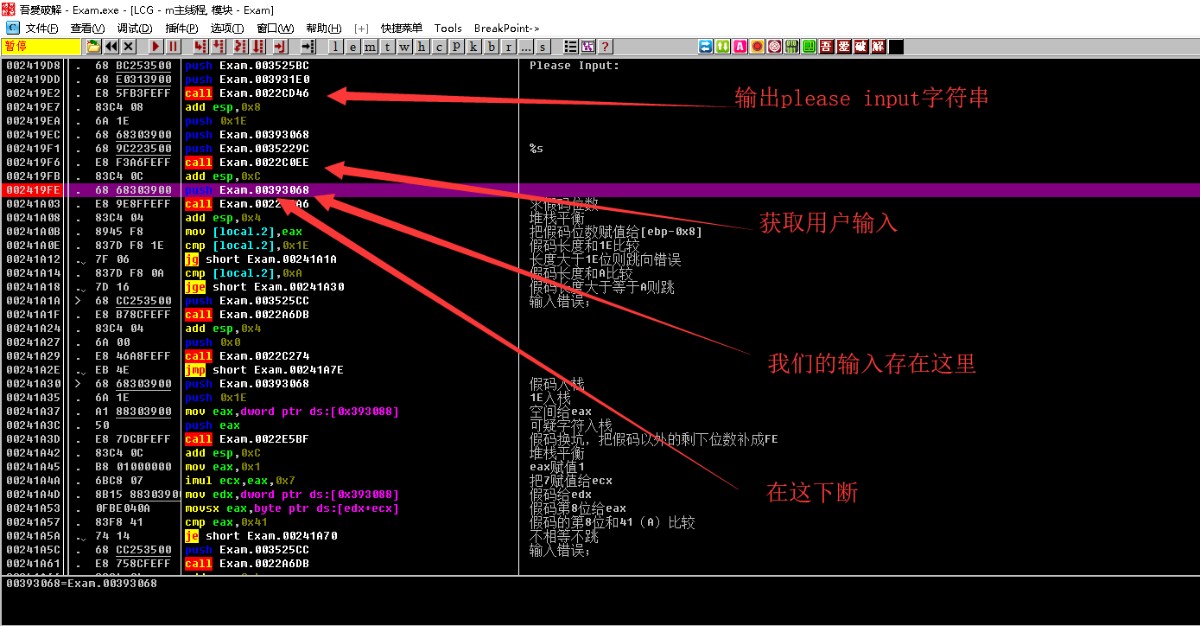
Task: Open the 快捷菜单 menu
Action: [401, 28]
